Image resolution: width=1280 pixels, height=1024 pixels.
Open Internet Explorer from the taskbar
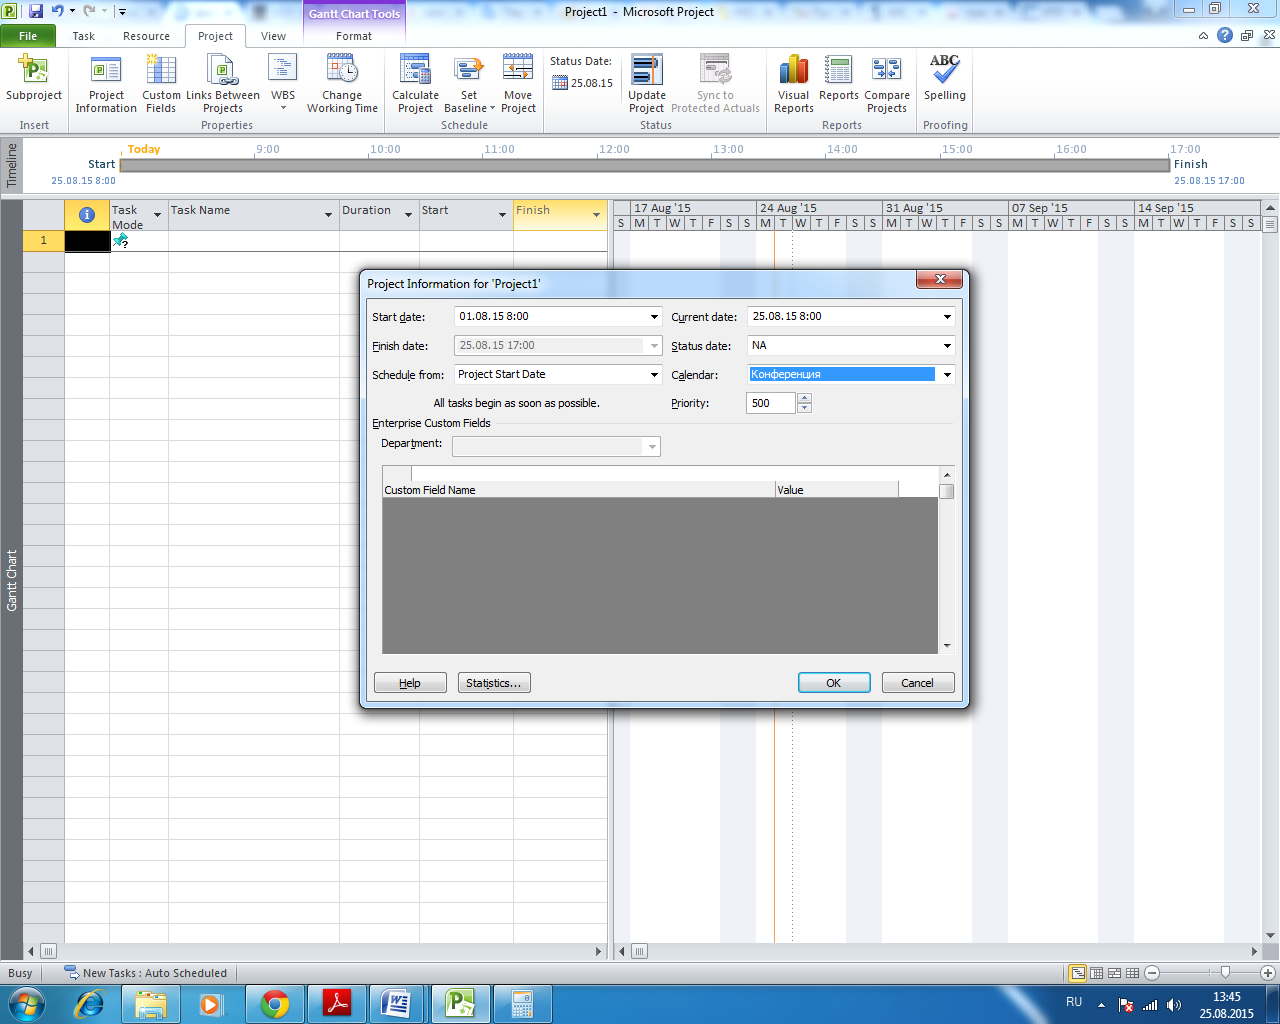(x=89, y=1003)
